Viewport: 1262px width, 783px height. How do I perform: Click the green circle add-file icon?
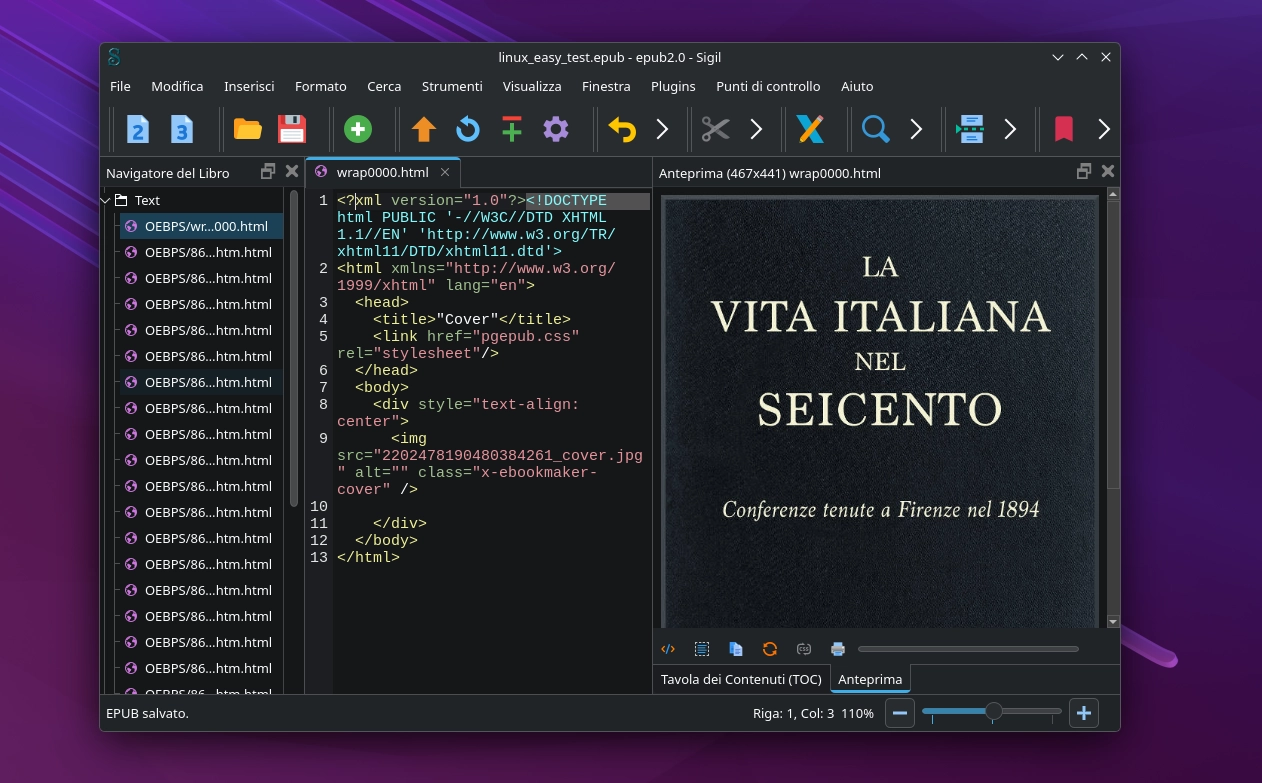pyautogui.click(x=358, y=129)
